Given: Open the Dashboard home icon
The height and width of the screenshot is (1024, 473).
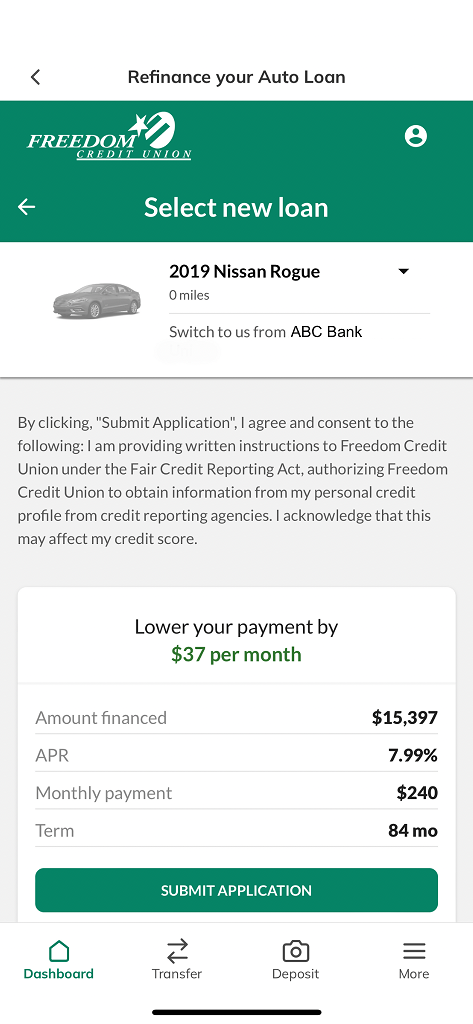Looking at the screenshot, I should 59,950.
